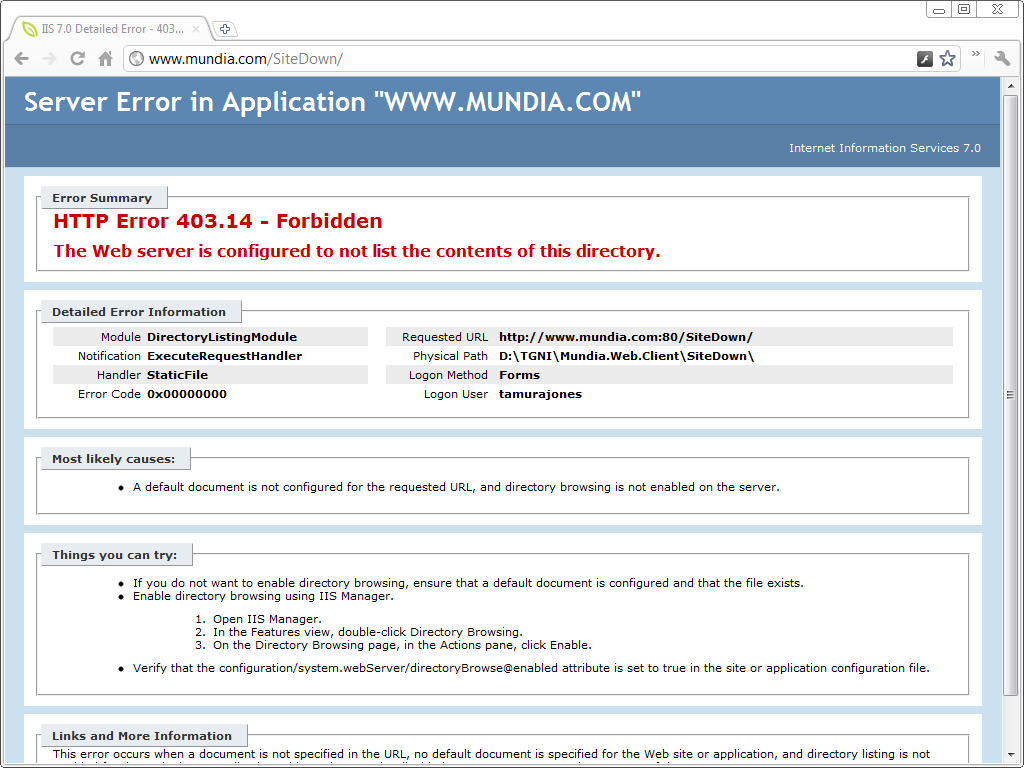Image resolution: width=1024 pixels, height=768 pixels.
Task: Go back with the browser back arrow
Action: point(22,59)
